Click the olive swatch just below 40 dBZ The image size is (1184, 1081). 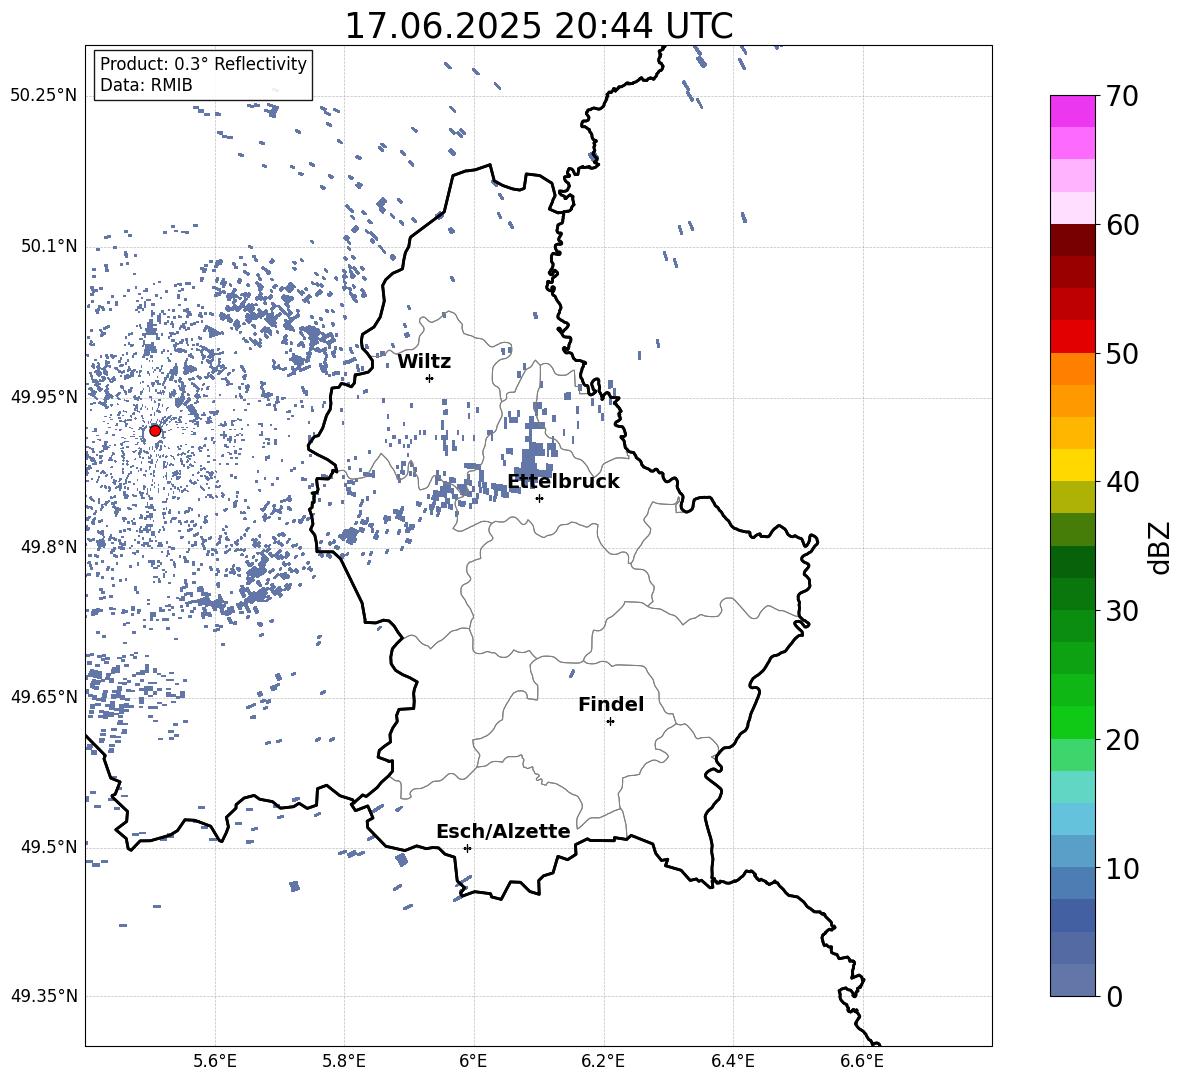[1072, 497]
